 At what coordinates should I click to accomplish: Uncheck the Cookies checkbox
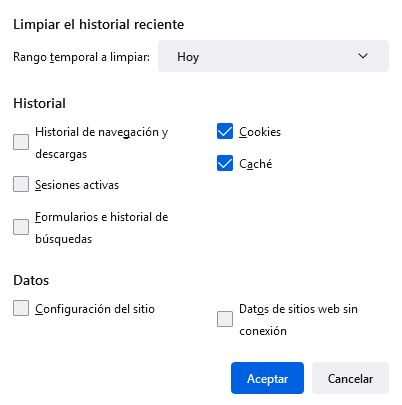click(225, 131)
